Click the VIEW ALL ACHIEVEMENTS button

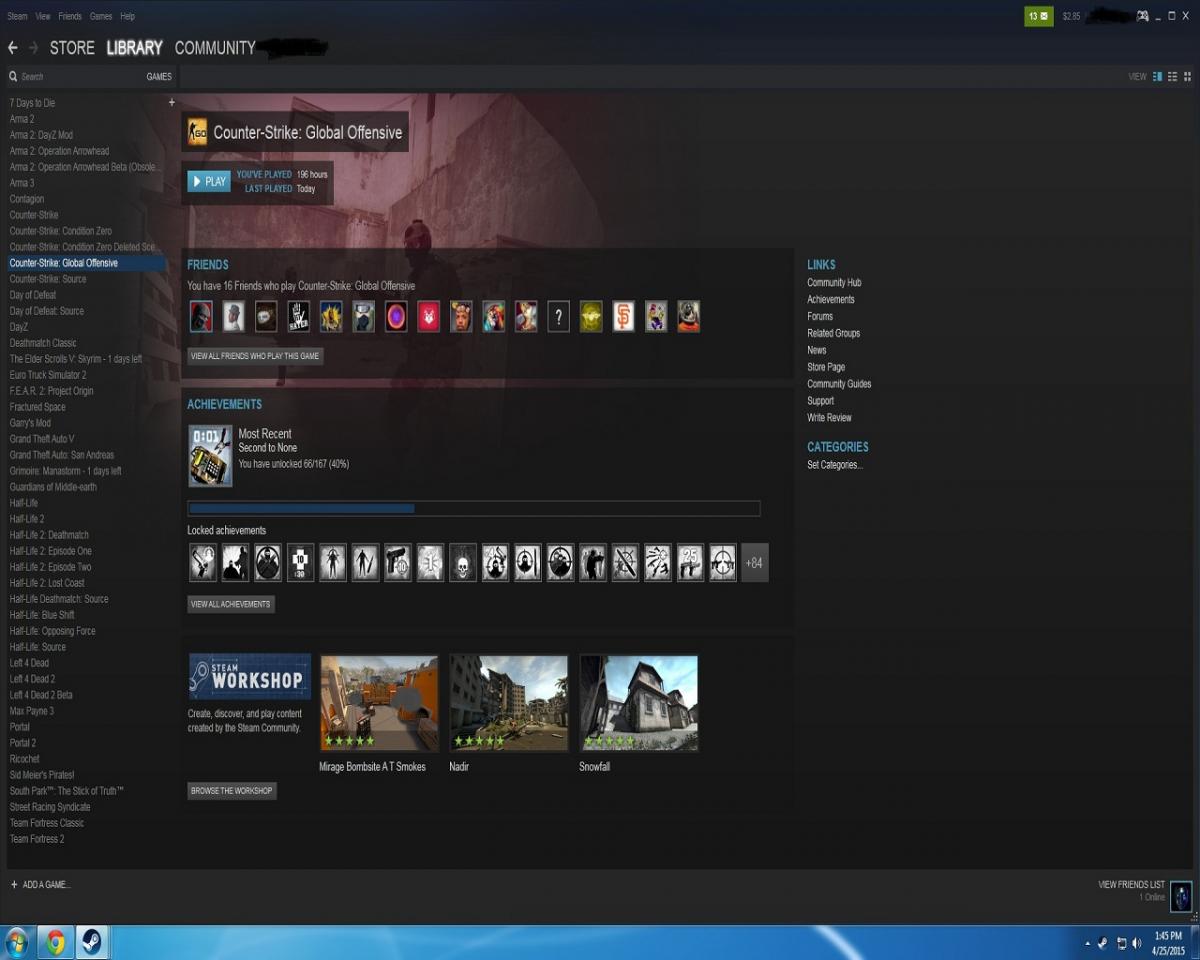231,604
